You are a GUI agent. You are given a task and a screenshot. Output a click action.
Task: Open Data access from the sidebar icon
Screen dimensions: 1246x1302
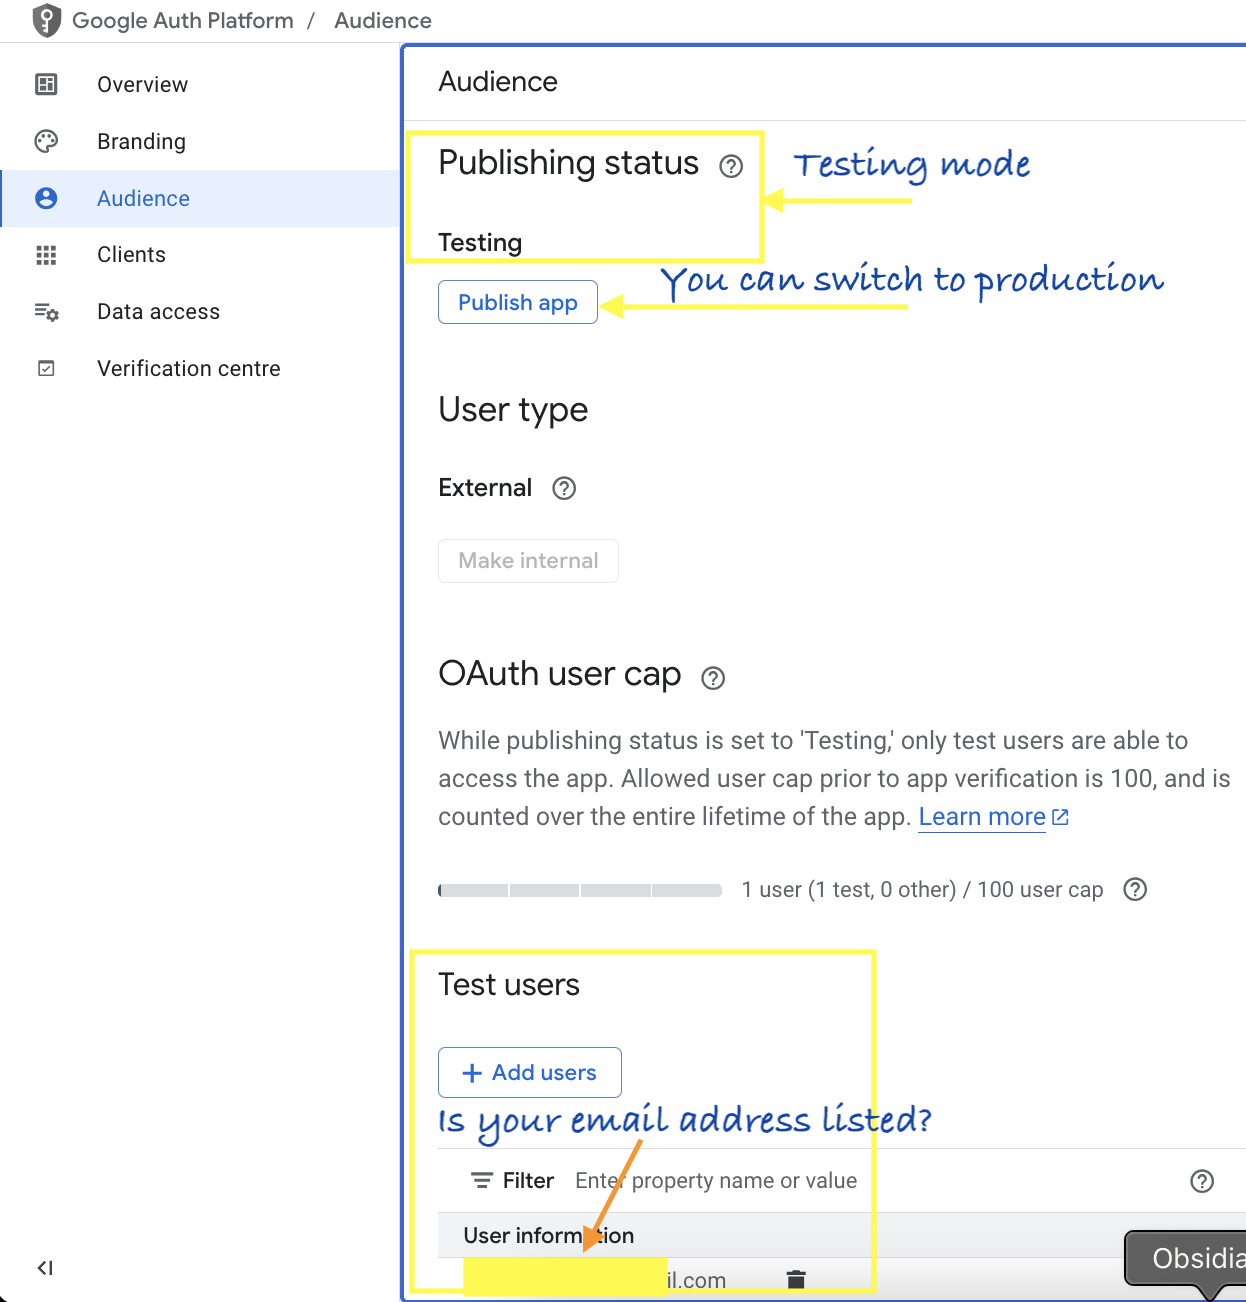click(45, 312)
